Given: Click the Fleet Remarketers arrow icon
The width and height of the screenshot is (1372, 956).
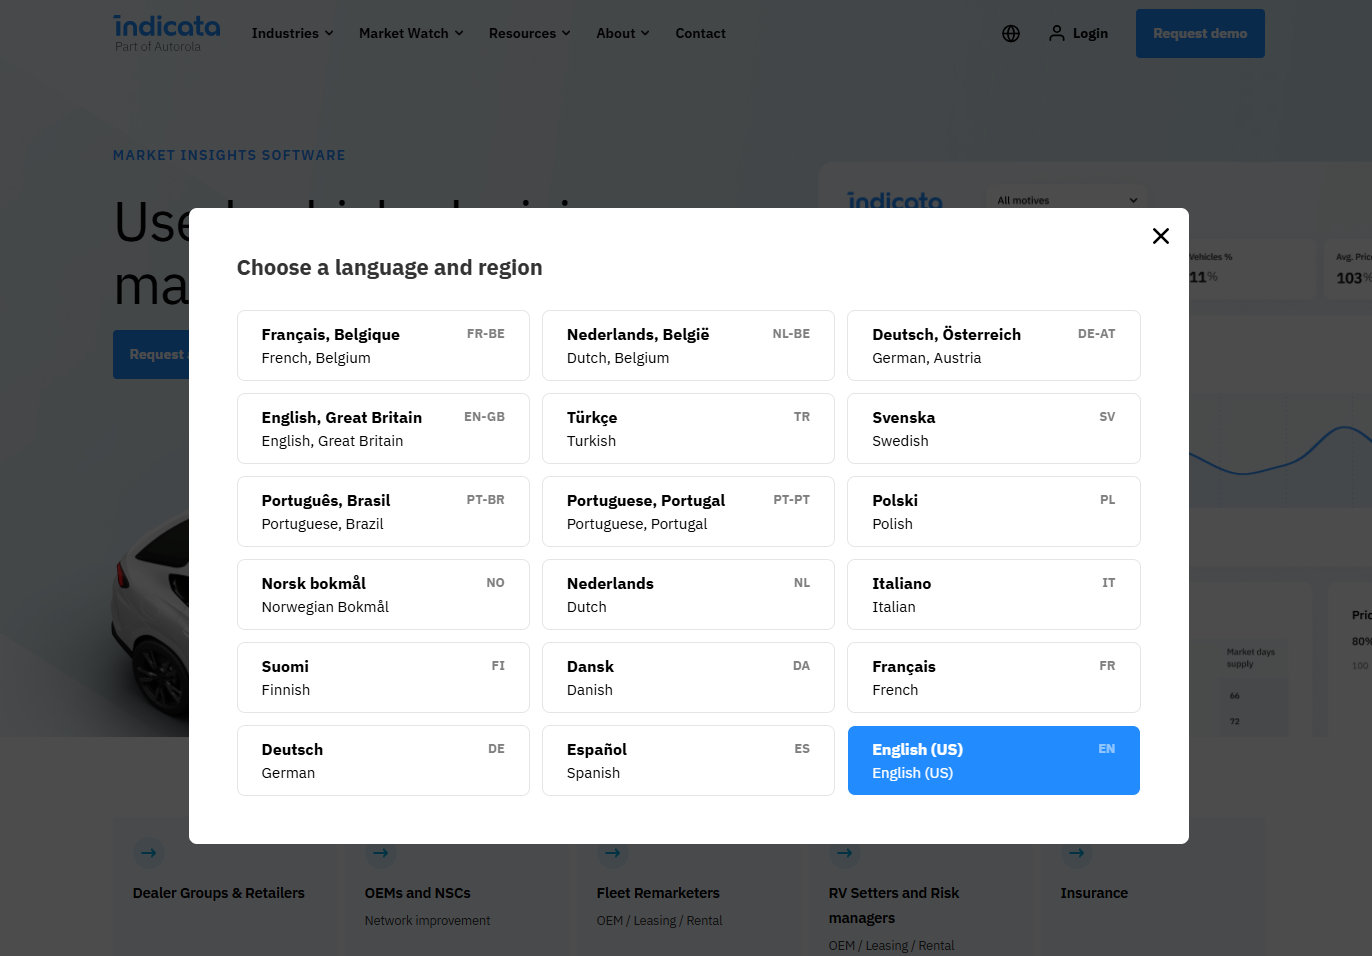Looking at the screenshot, I should [613, 853].
